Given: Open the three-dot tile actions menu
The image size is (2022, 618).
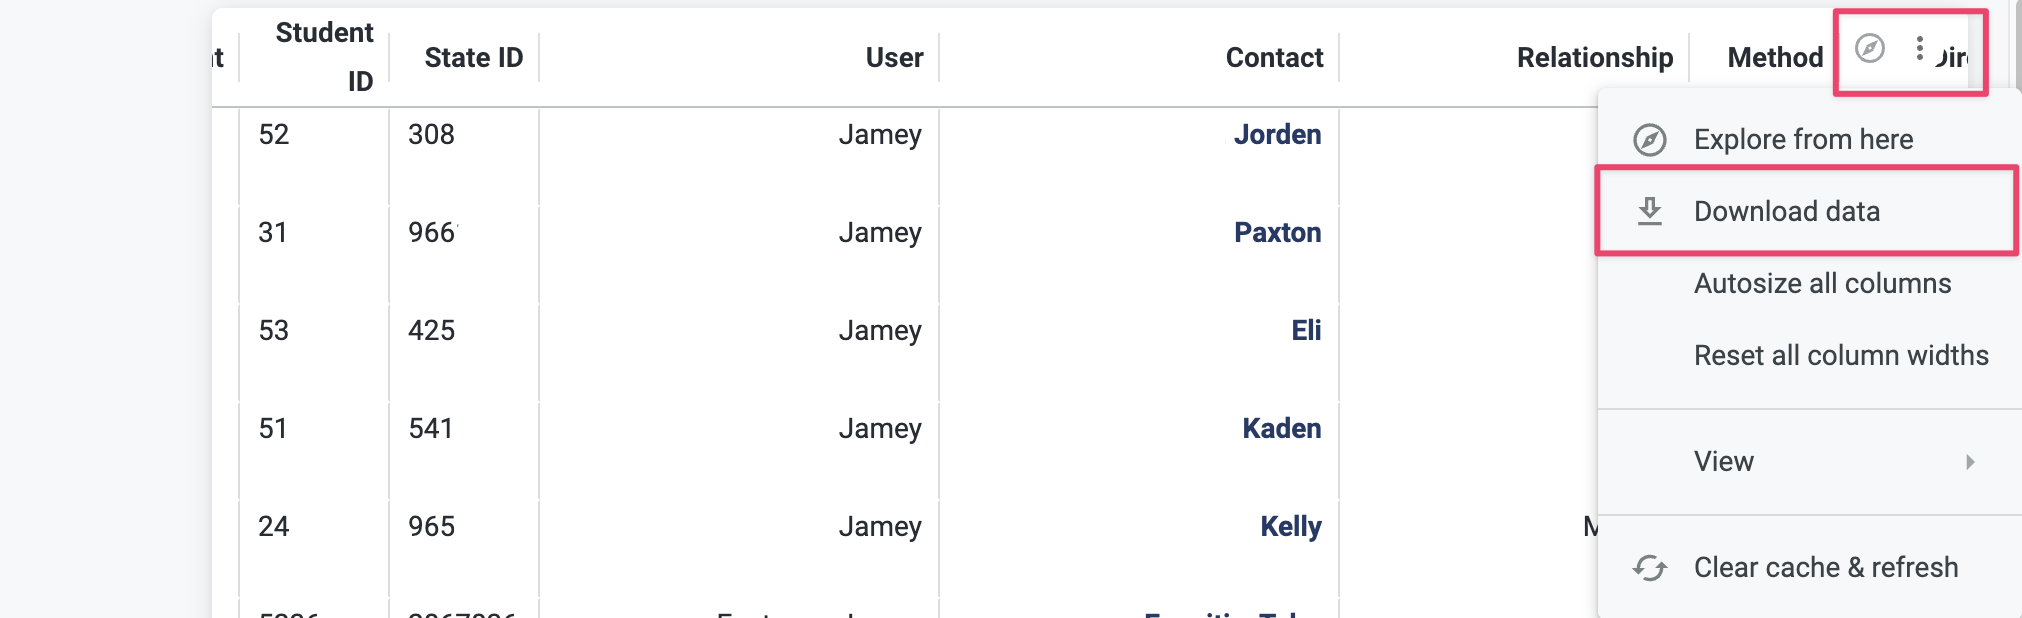Looking at the screenshot, I should pos(1919,48).
